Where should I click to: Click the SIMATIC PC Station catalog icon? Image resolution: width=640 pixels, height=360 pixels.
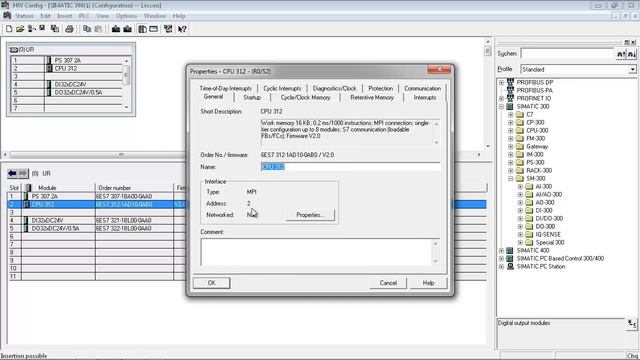pos(510,267)
